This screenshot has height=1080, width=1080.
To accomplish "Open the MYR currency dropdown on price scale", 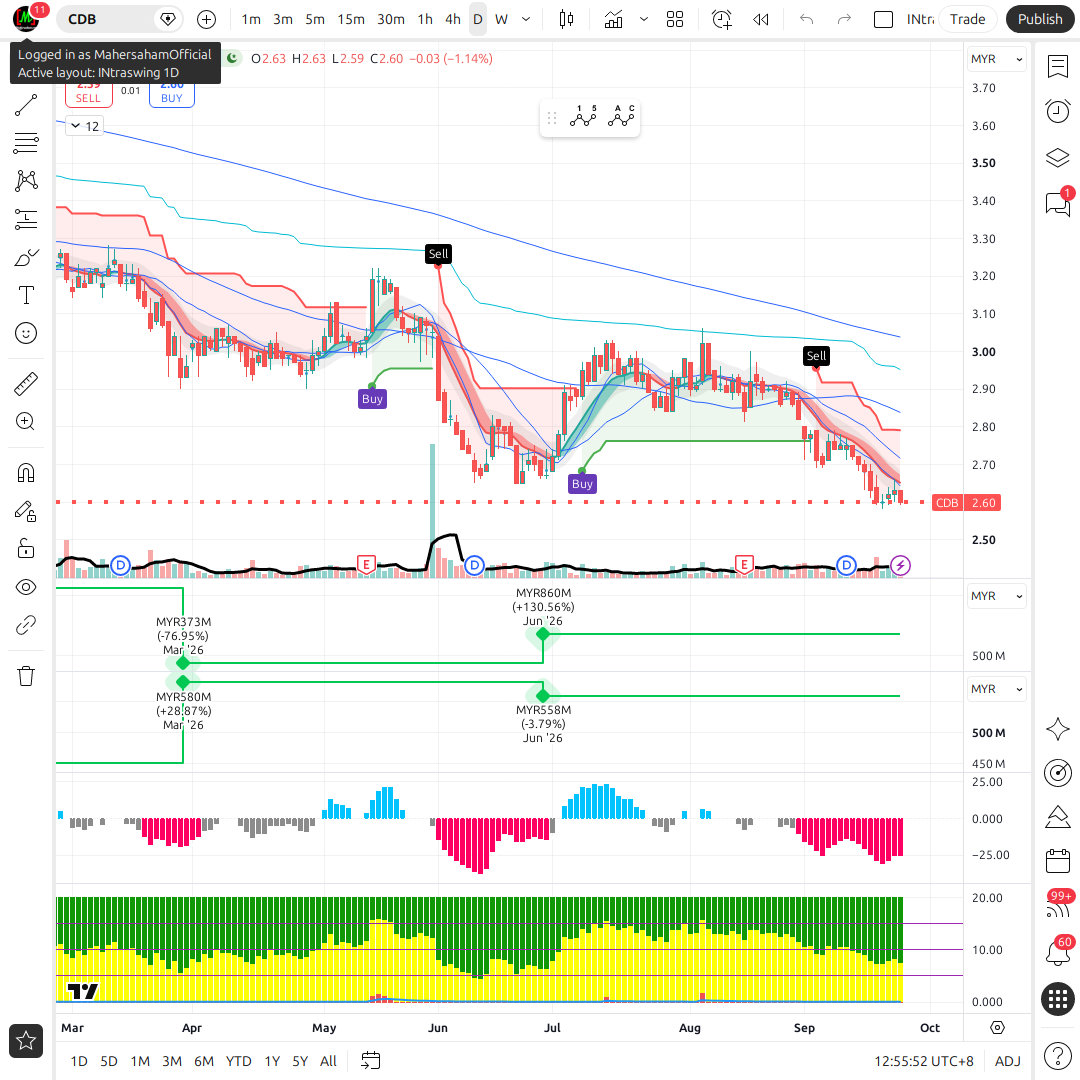I will coord(997,59).
